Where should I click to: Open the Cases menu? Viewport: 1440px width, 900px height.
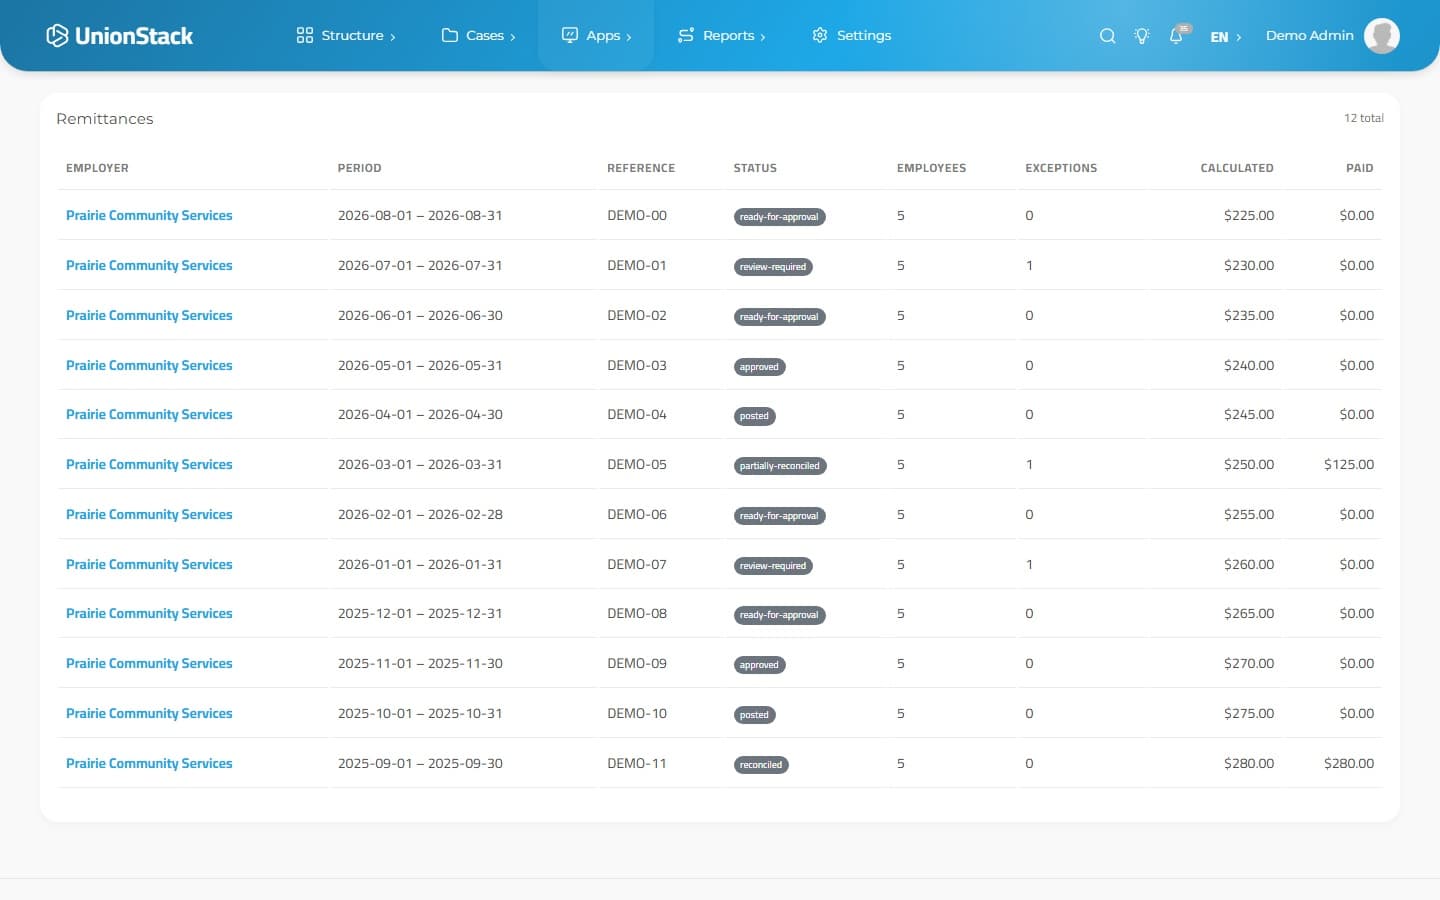(479, 35)
